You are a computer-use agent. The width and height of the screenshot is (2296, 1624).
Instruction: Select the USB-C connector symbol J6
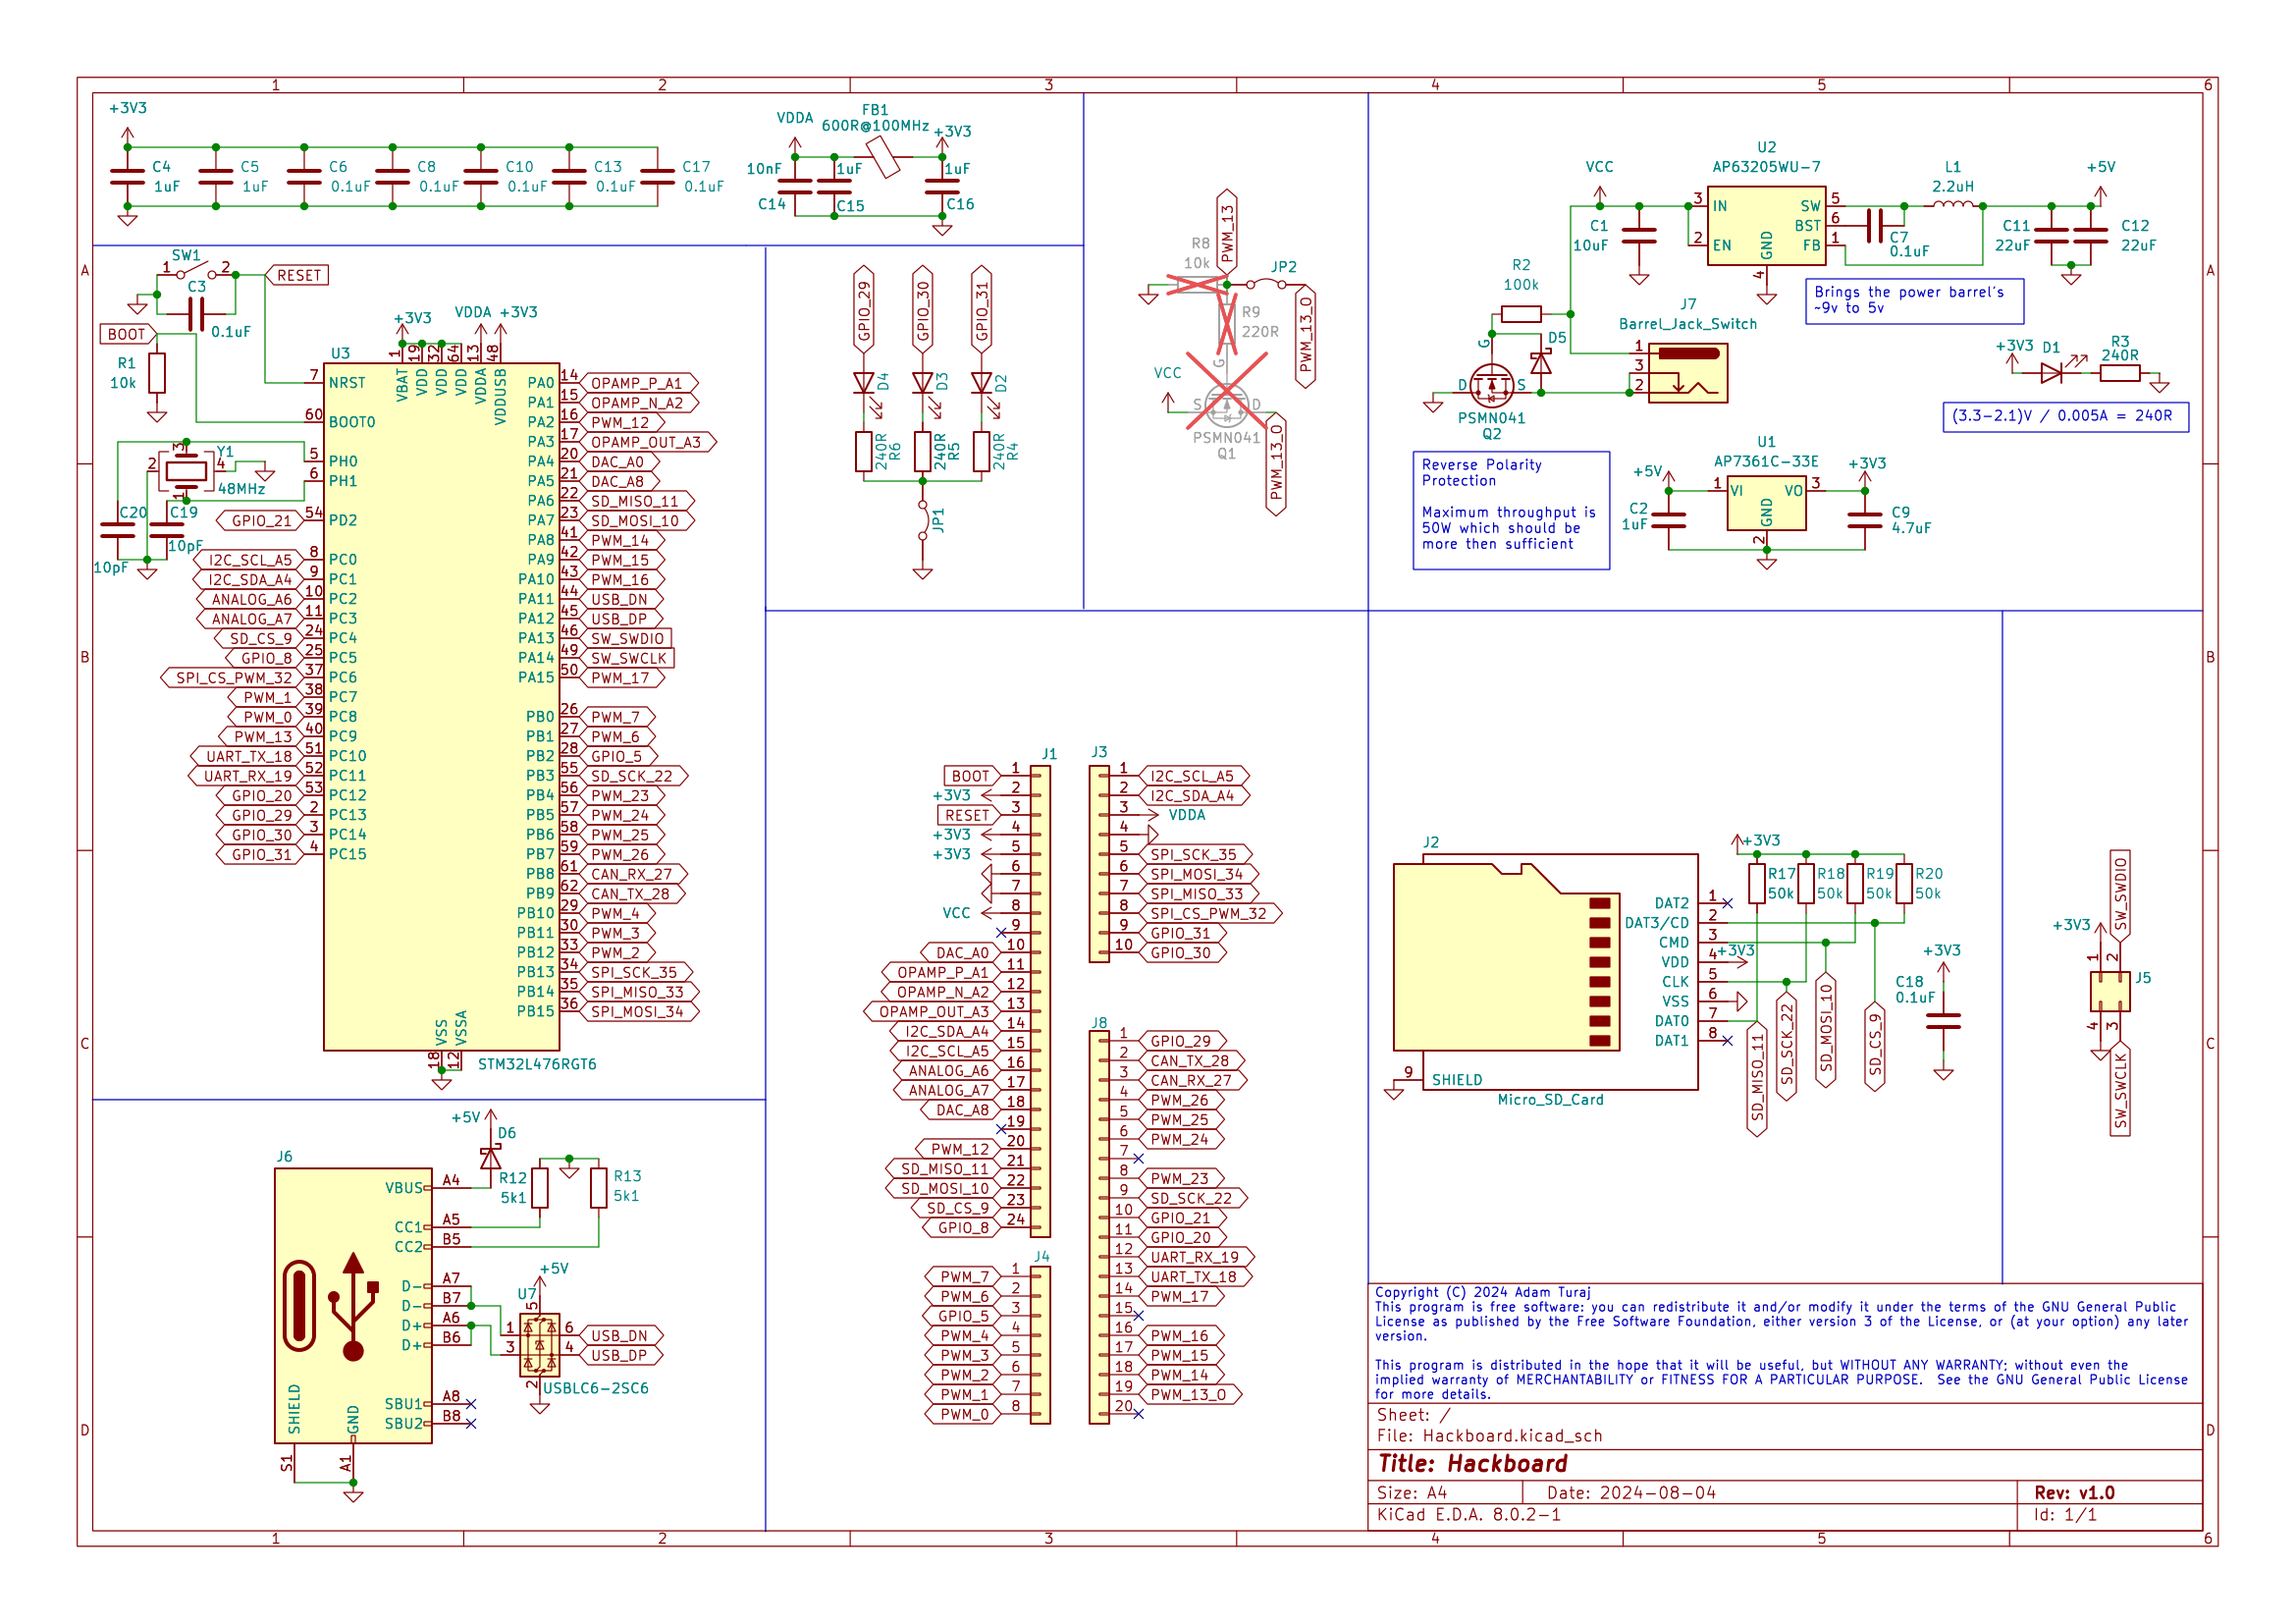coord(352,1306)
